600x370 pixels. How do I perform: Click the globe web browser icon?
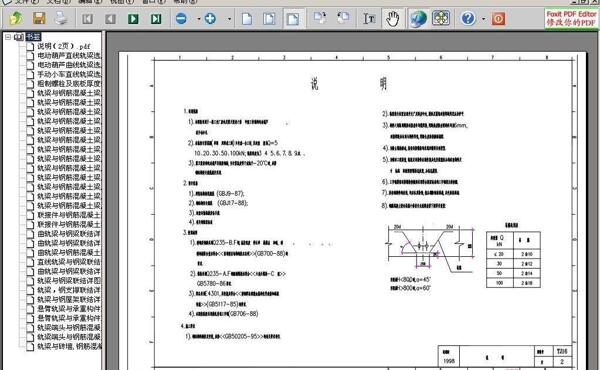coord(418,18)
